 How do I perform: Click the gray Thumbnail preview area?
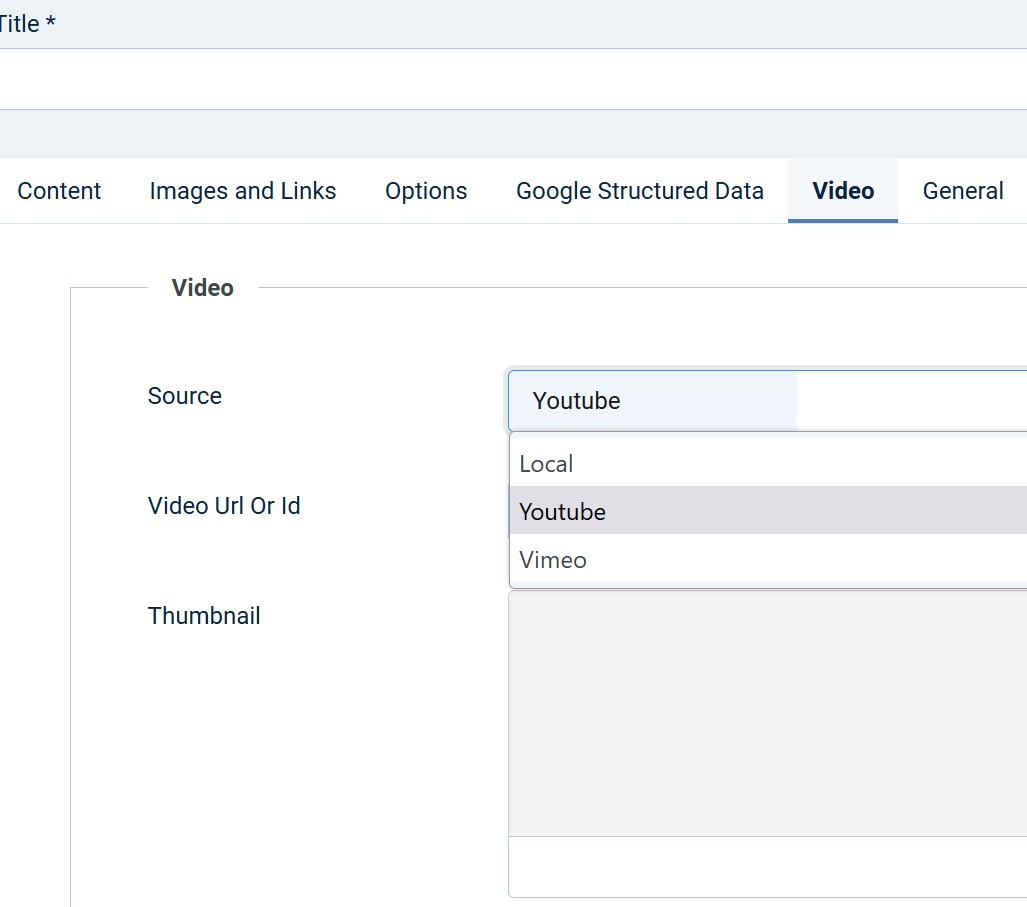(x=767, y=713)
